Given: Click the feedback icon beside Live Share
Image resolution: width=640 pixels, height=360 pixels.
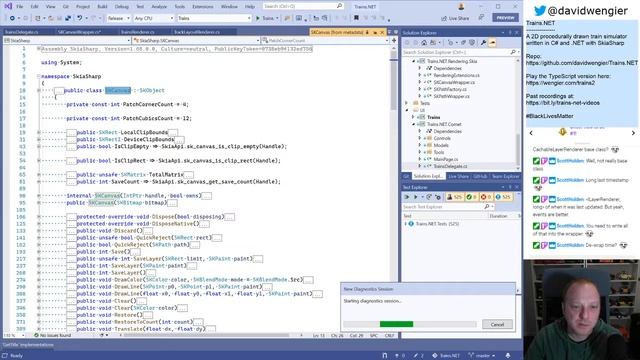Looking at the screenshot, I should pos(481,18).
